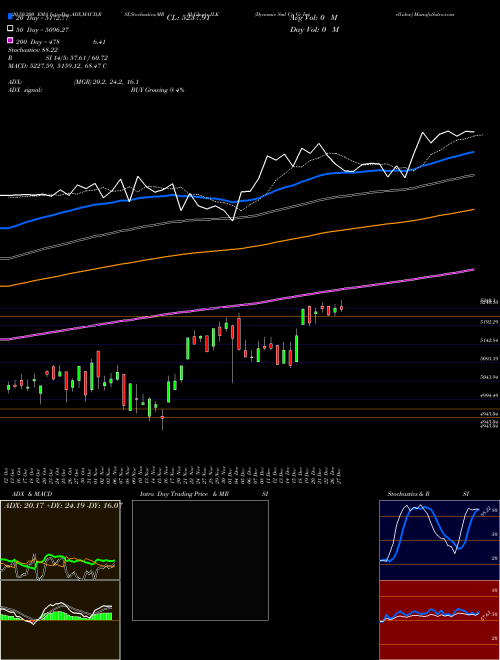Click the magenta 200 Day legend swatch
Viewport: 500px width, 660px height.
tap(11, 40)
